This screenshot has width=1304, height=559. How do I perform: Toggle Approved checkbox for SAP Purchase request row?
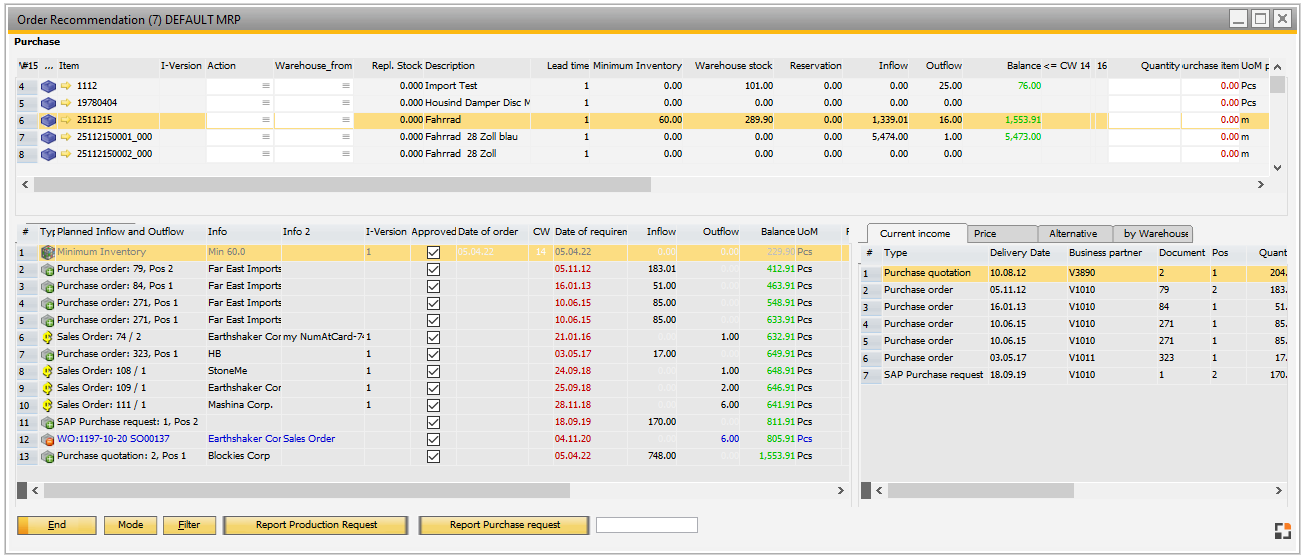[x=433, y=423]
